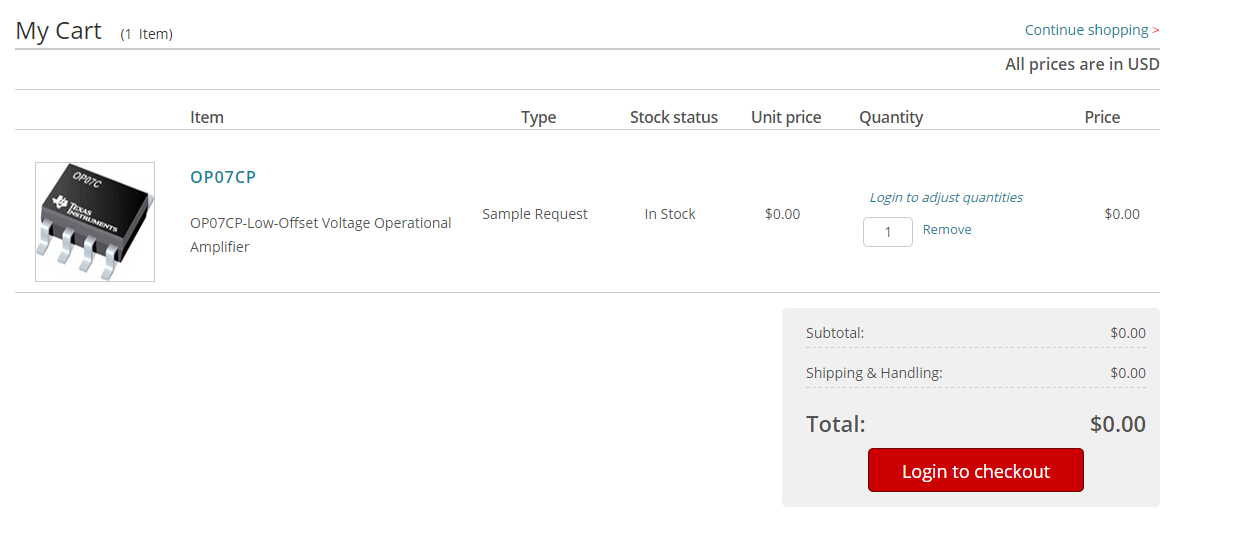Click the Price column header
Viewport: 1242px width, 548px height.
1102,117
